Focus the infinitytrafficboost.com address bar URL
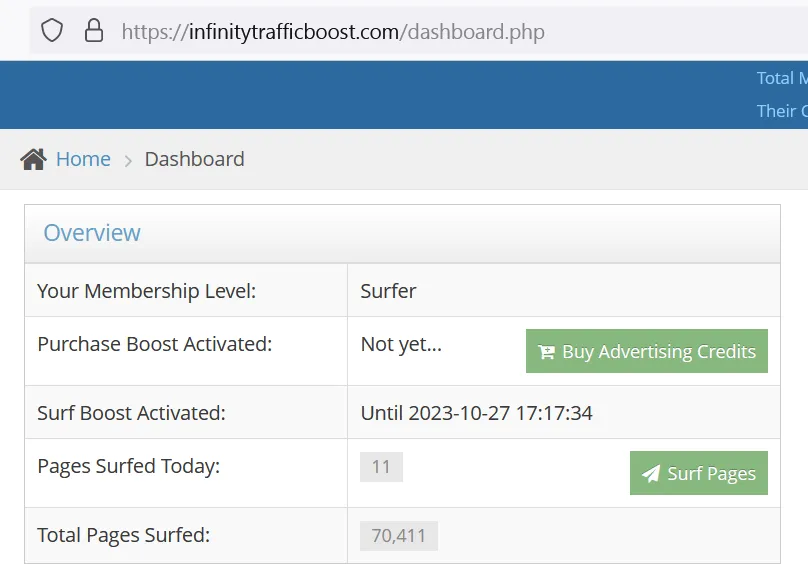 (x=333, y=32)
